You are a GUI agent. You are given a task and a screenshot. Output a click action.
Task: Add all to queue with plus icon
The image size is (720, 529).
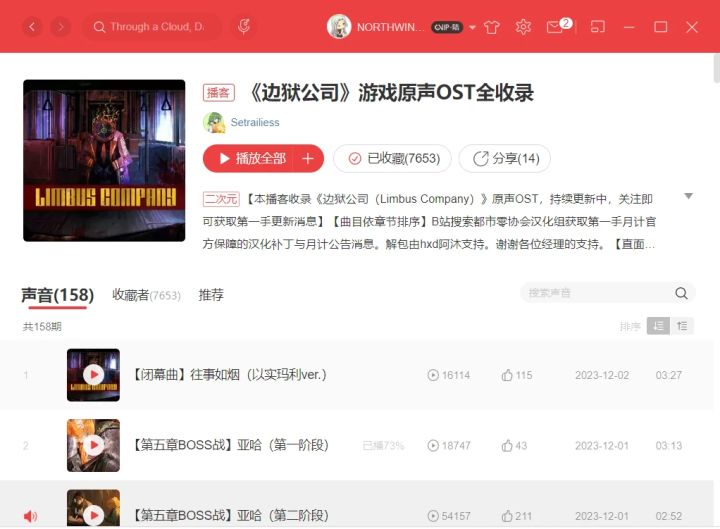tap(308, 158)
